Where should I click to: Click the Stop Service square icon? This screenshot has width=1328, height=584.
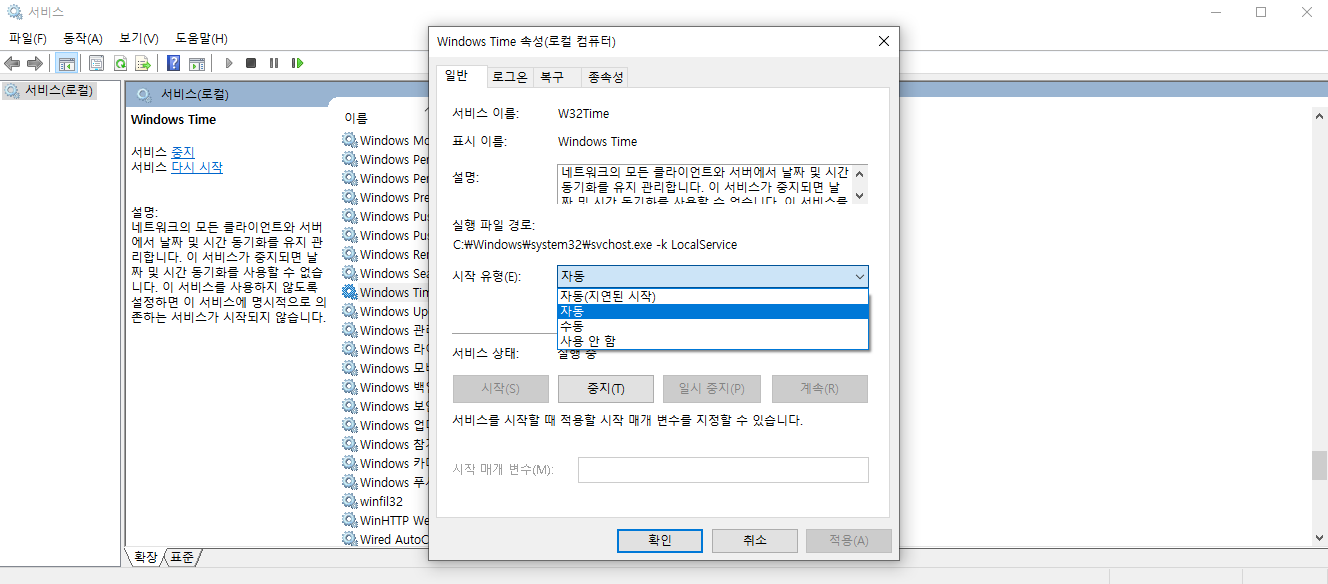(251, 63)
